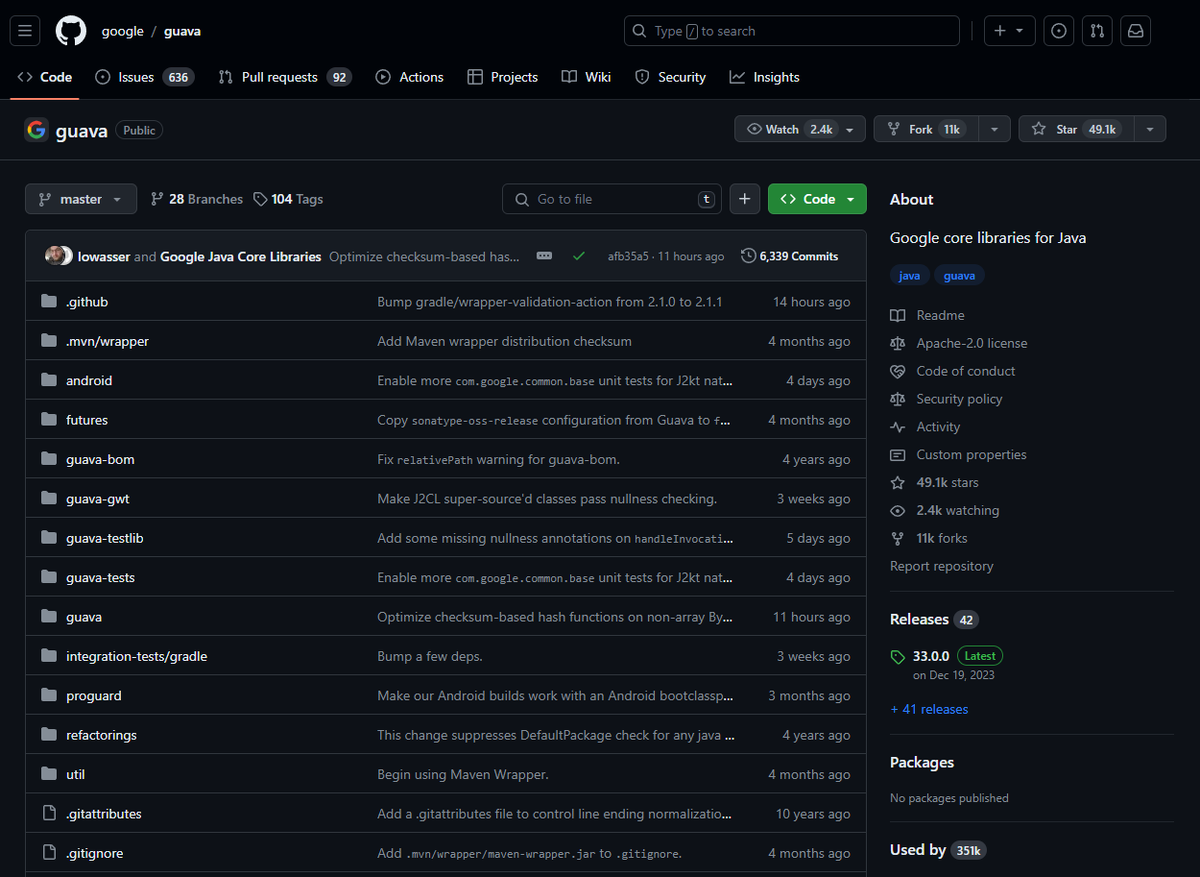Open the notifications inbox icon
The height and width of the screenshot is (877, 1200).
click(x=1135, y=31)
